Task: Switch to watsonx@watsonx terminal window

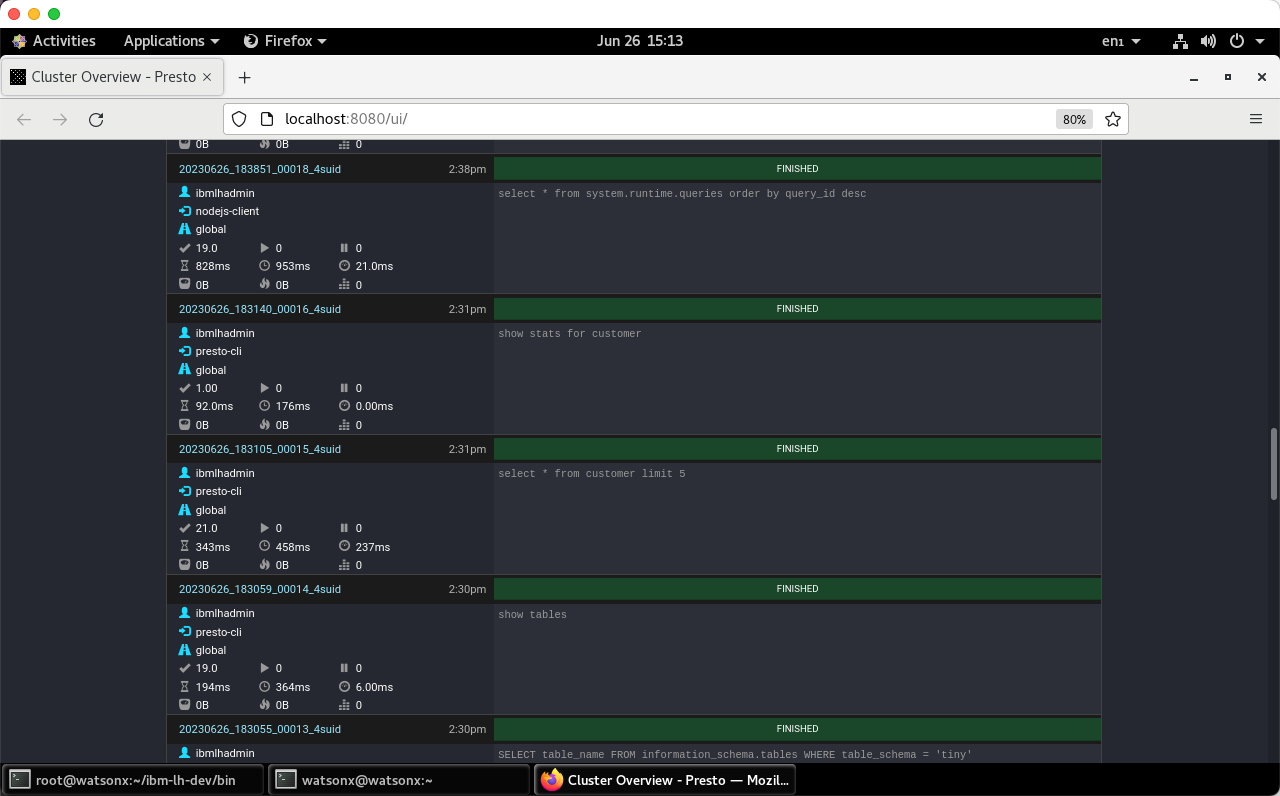Action: (x=400, y=780)
